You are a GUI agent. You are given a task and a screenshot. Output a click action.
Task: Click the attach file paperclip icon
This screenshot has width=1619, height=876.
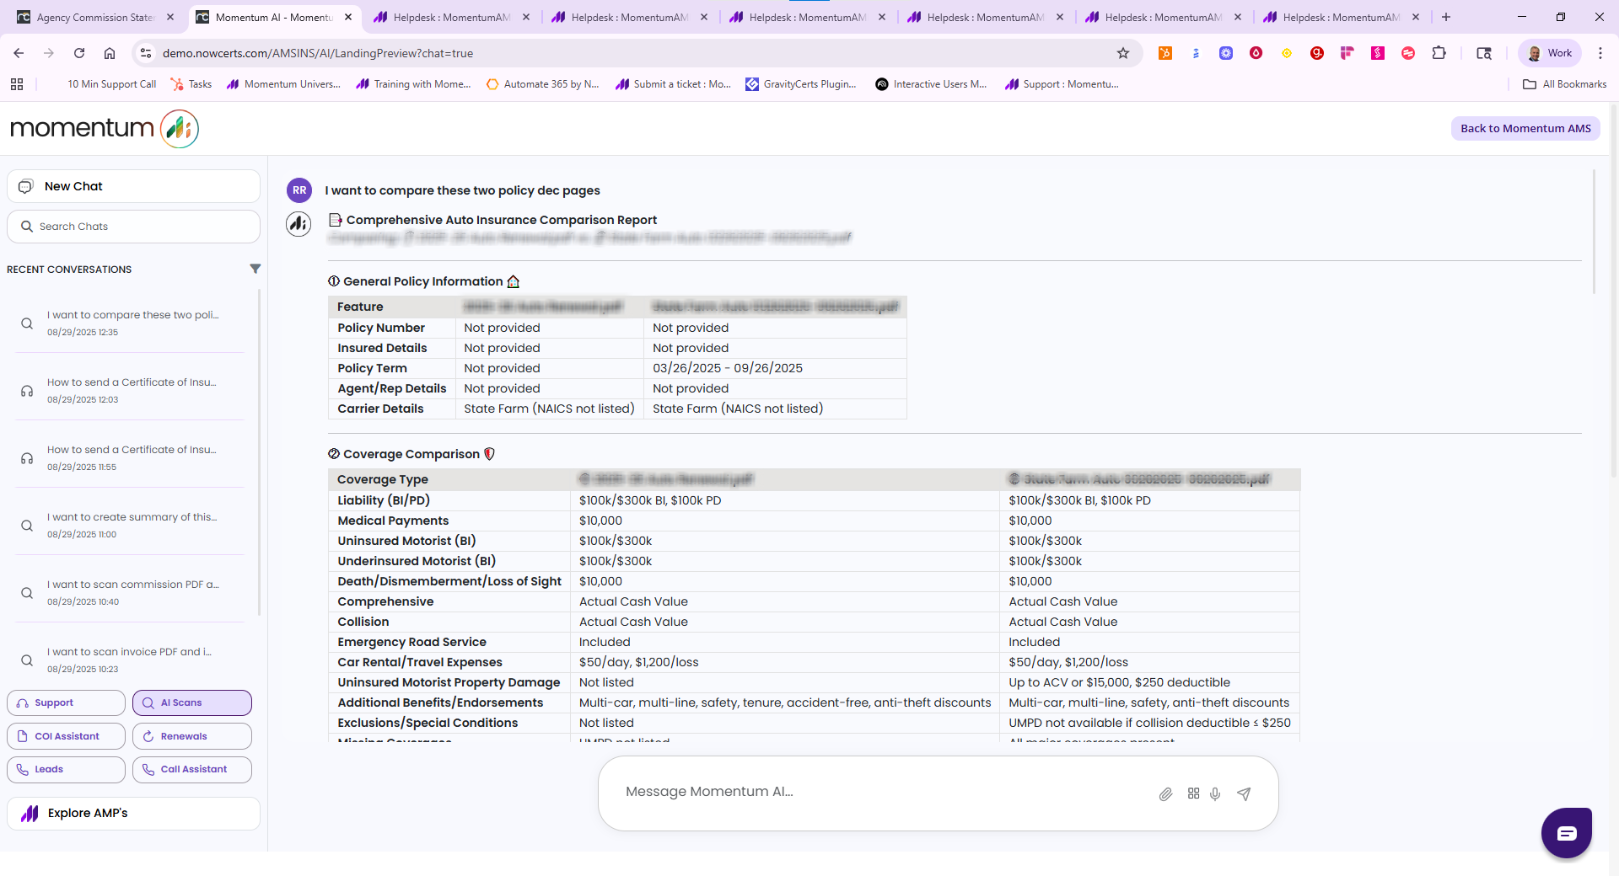point(1165,794)
